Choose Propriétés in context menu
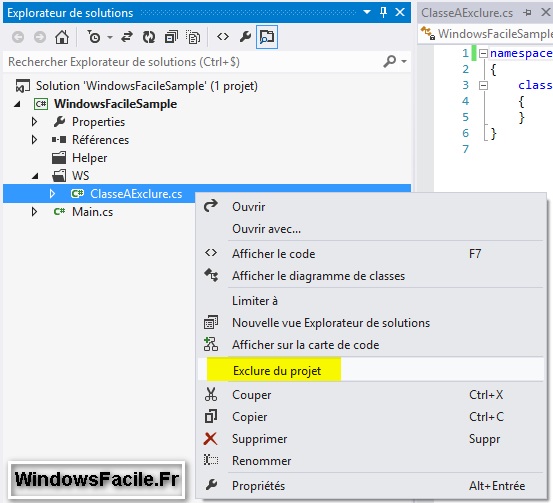The width and height of the screenshot is (553, 503). pos(370,486)
